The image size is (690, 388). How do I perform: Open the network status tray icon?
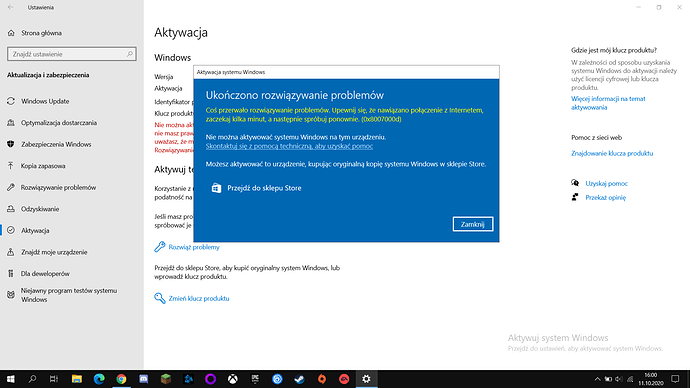[x=630, y=379]
